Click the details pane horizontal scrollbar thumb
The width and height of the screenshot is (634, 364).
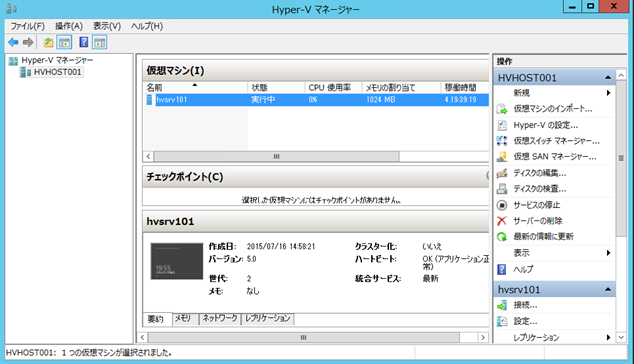pos(304,337)
